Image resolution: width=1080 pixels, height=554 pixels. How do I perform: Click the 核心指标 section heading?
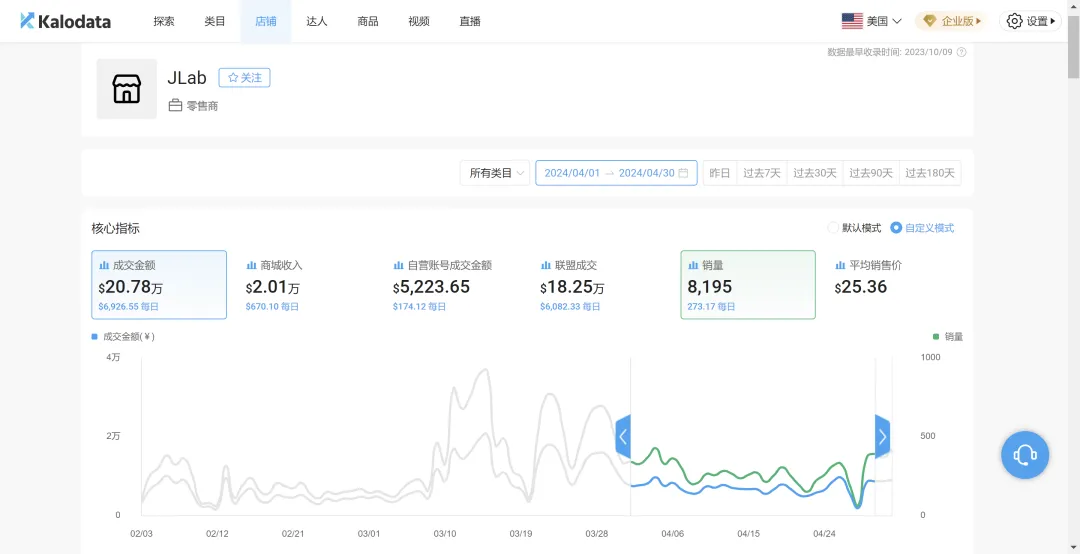(x=116, y=228)
